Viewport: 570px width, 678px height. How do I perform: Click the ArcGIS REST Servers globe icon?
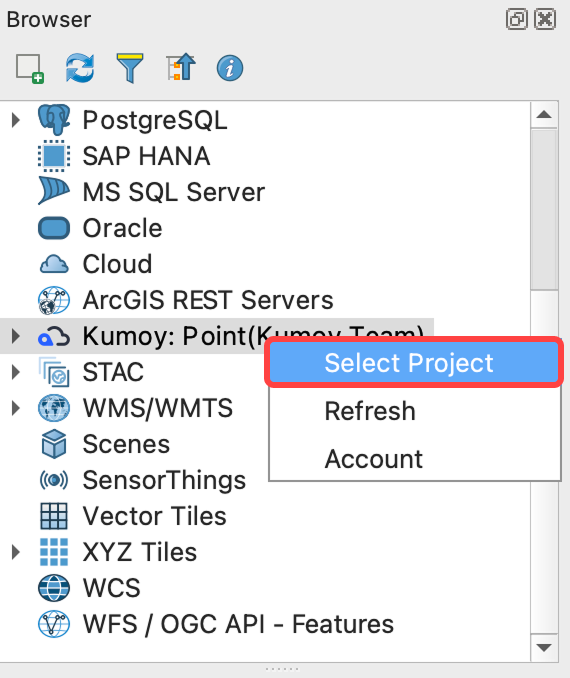(54, 300)
